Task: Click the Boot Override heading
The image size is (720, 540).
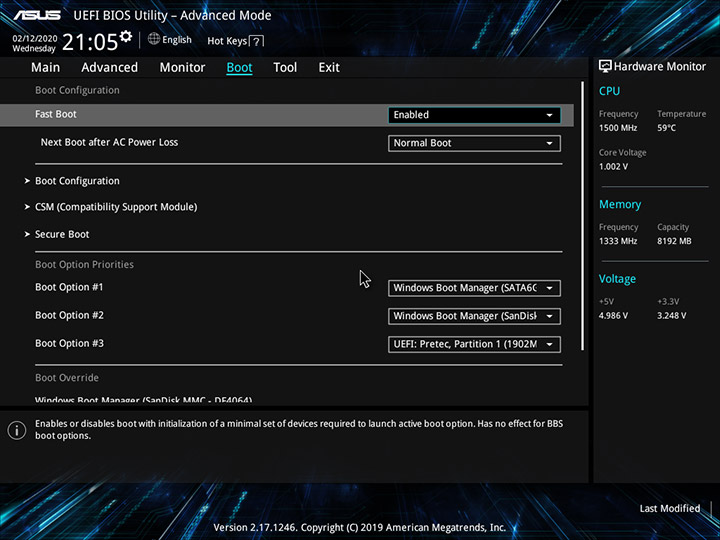Action: pyautogui.click(x=67, y=377)
